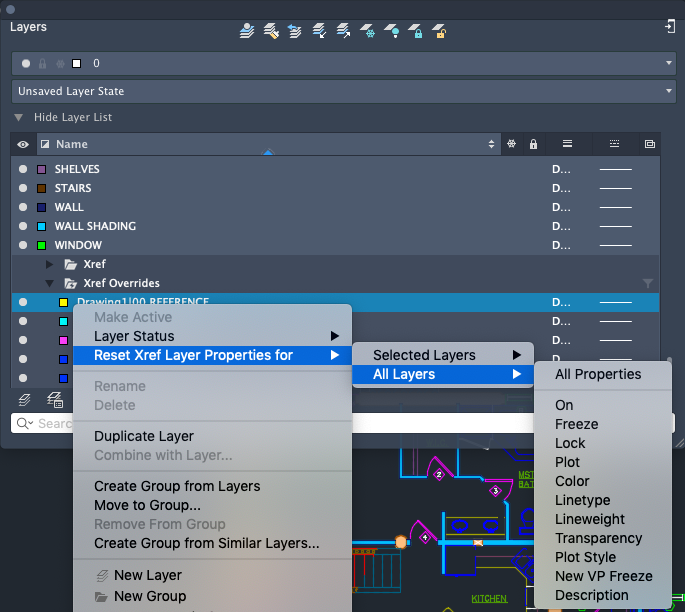Expand the Xref group folder
Screen dimensions: 685x612
point(49,264)
